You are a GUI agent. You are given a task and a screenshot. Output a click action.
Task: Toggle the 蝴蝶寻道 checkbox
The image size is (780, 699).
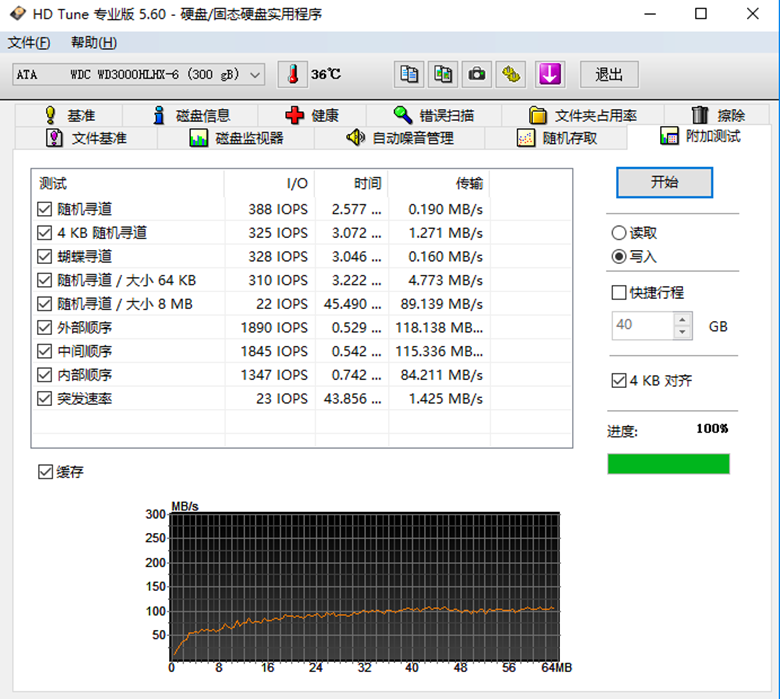click(44, 257)
